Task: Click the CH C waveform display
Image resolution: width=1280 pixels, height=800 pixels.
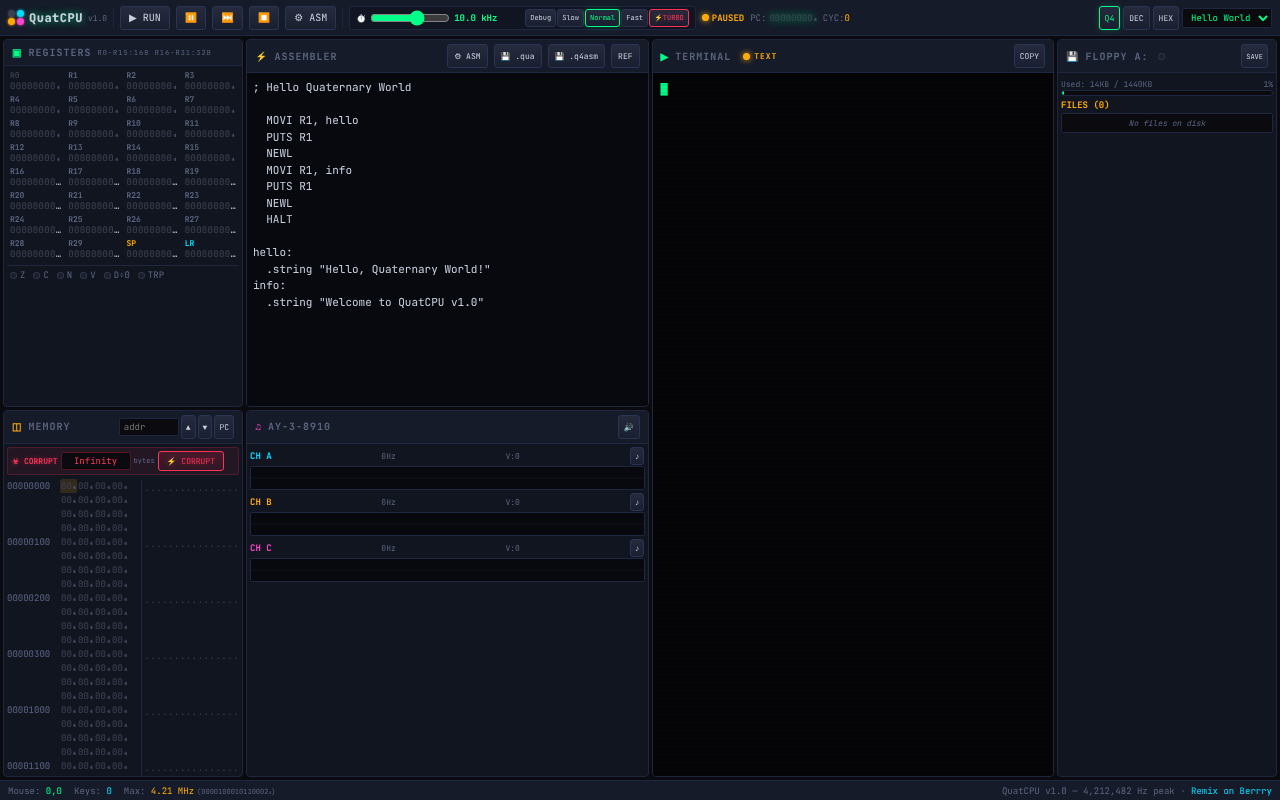Action: [x=447, y=570]
